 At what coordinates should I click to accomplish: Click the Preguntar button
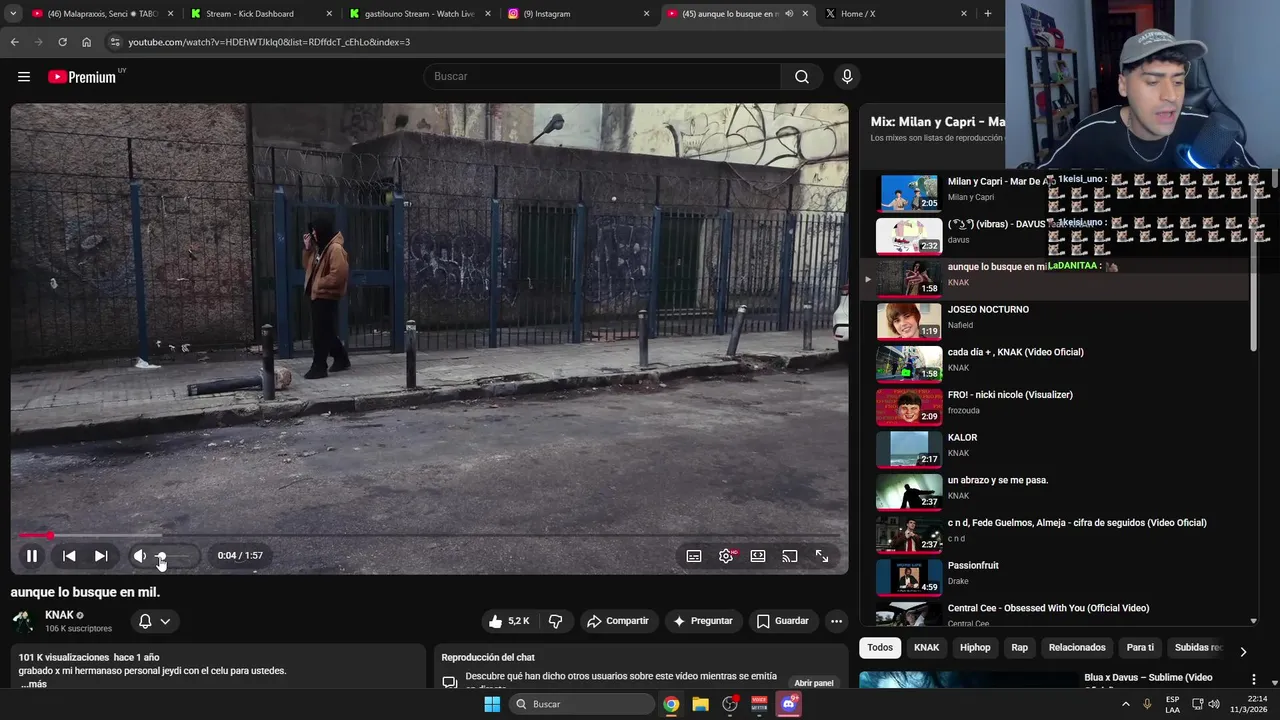(x=702, y=621)
